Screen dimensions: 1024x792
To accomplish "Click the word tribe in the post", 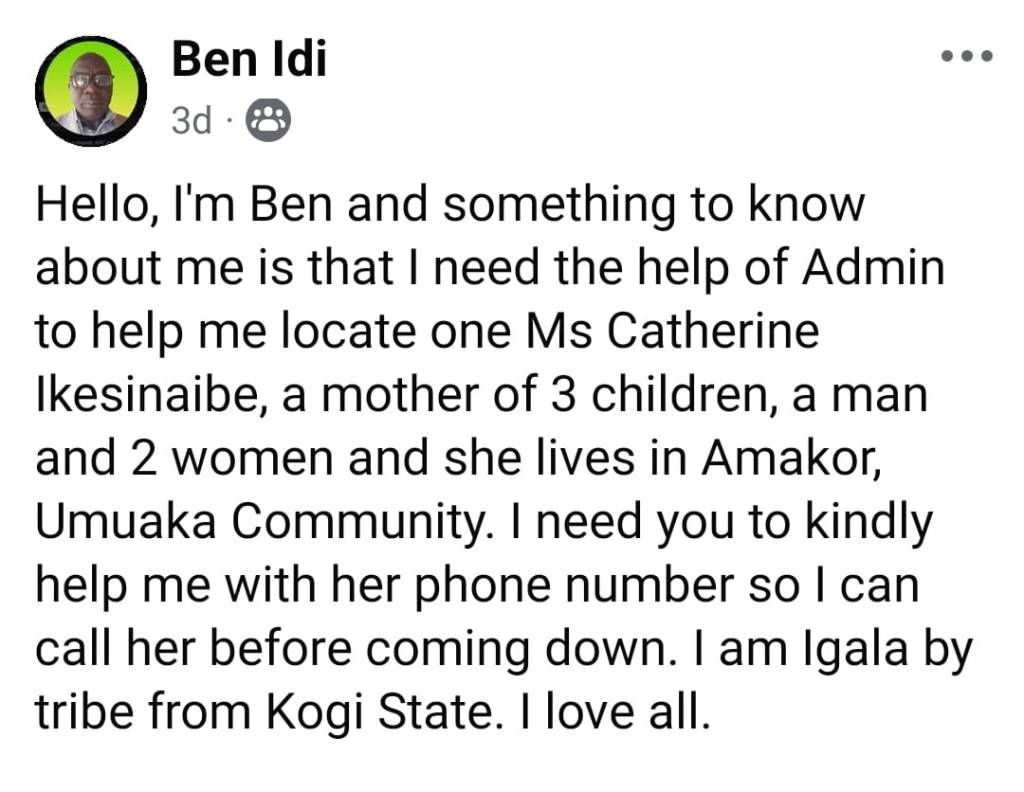I will [86, 710].
